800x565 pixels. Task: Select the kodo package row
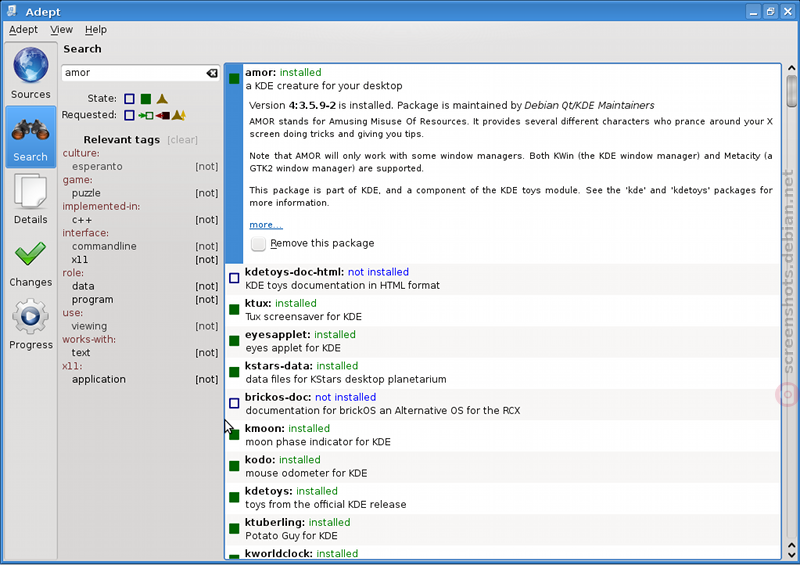click(x=503, y=466)
